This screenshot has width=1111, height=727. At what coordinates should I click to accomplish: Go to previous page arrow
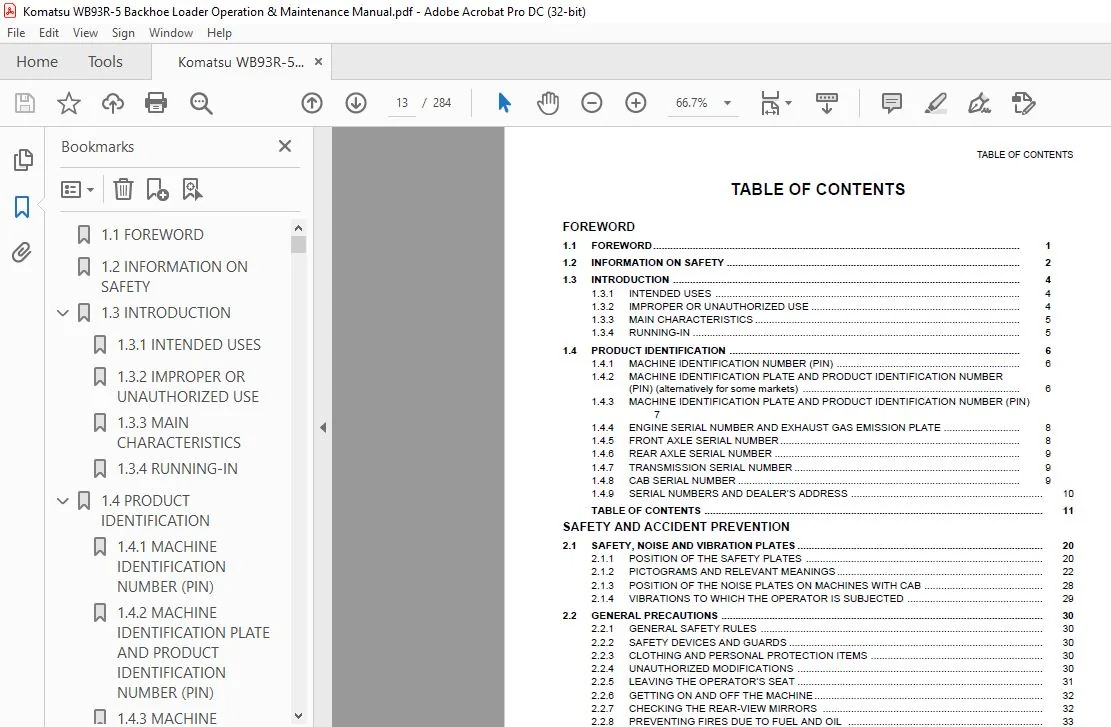[312, 103]
